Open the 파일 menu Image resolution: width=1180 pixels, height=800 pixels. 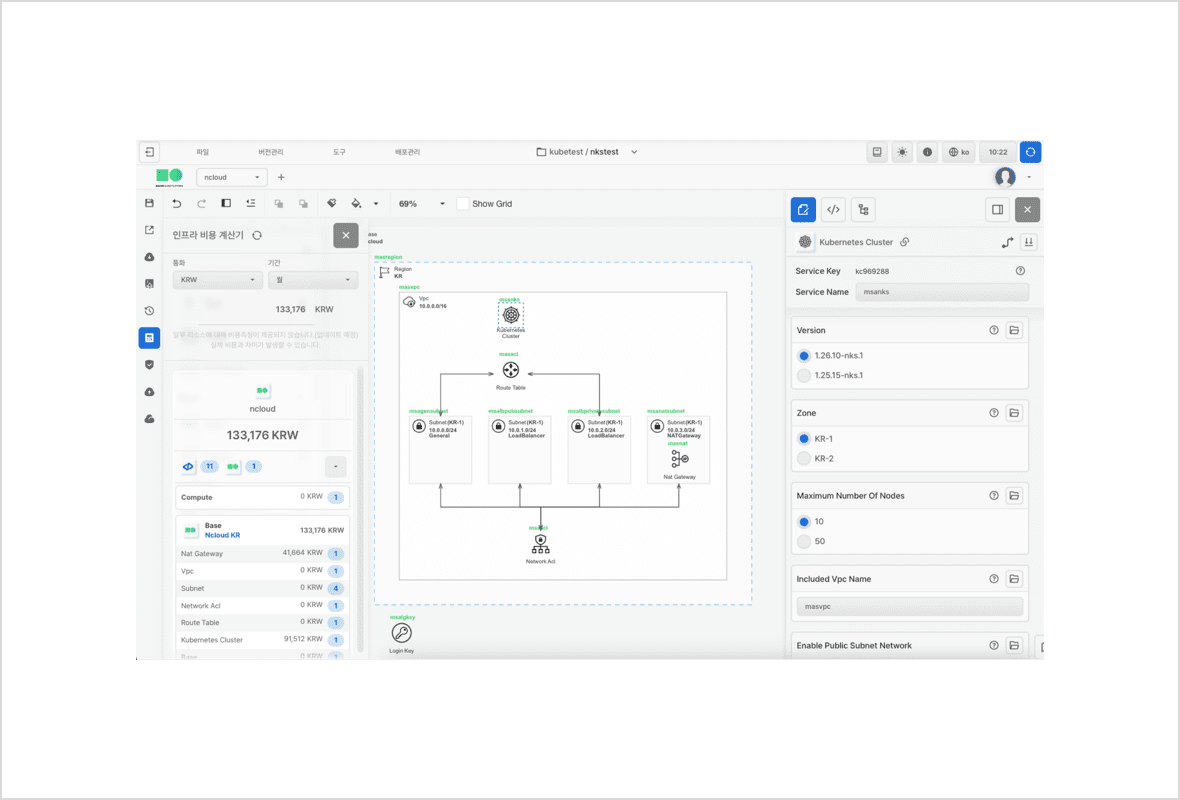202,152
